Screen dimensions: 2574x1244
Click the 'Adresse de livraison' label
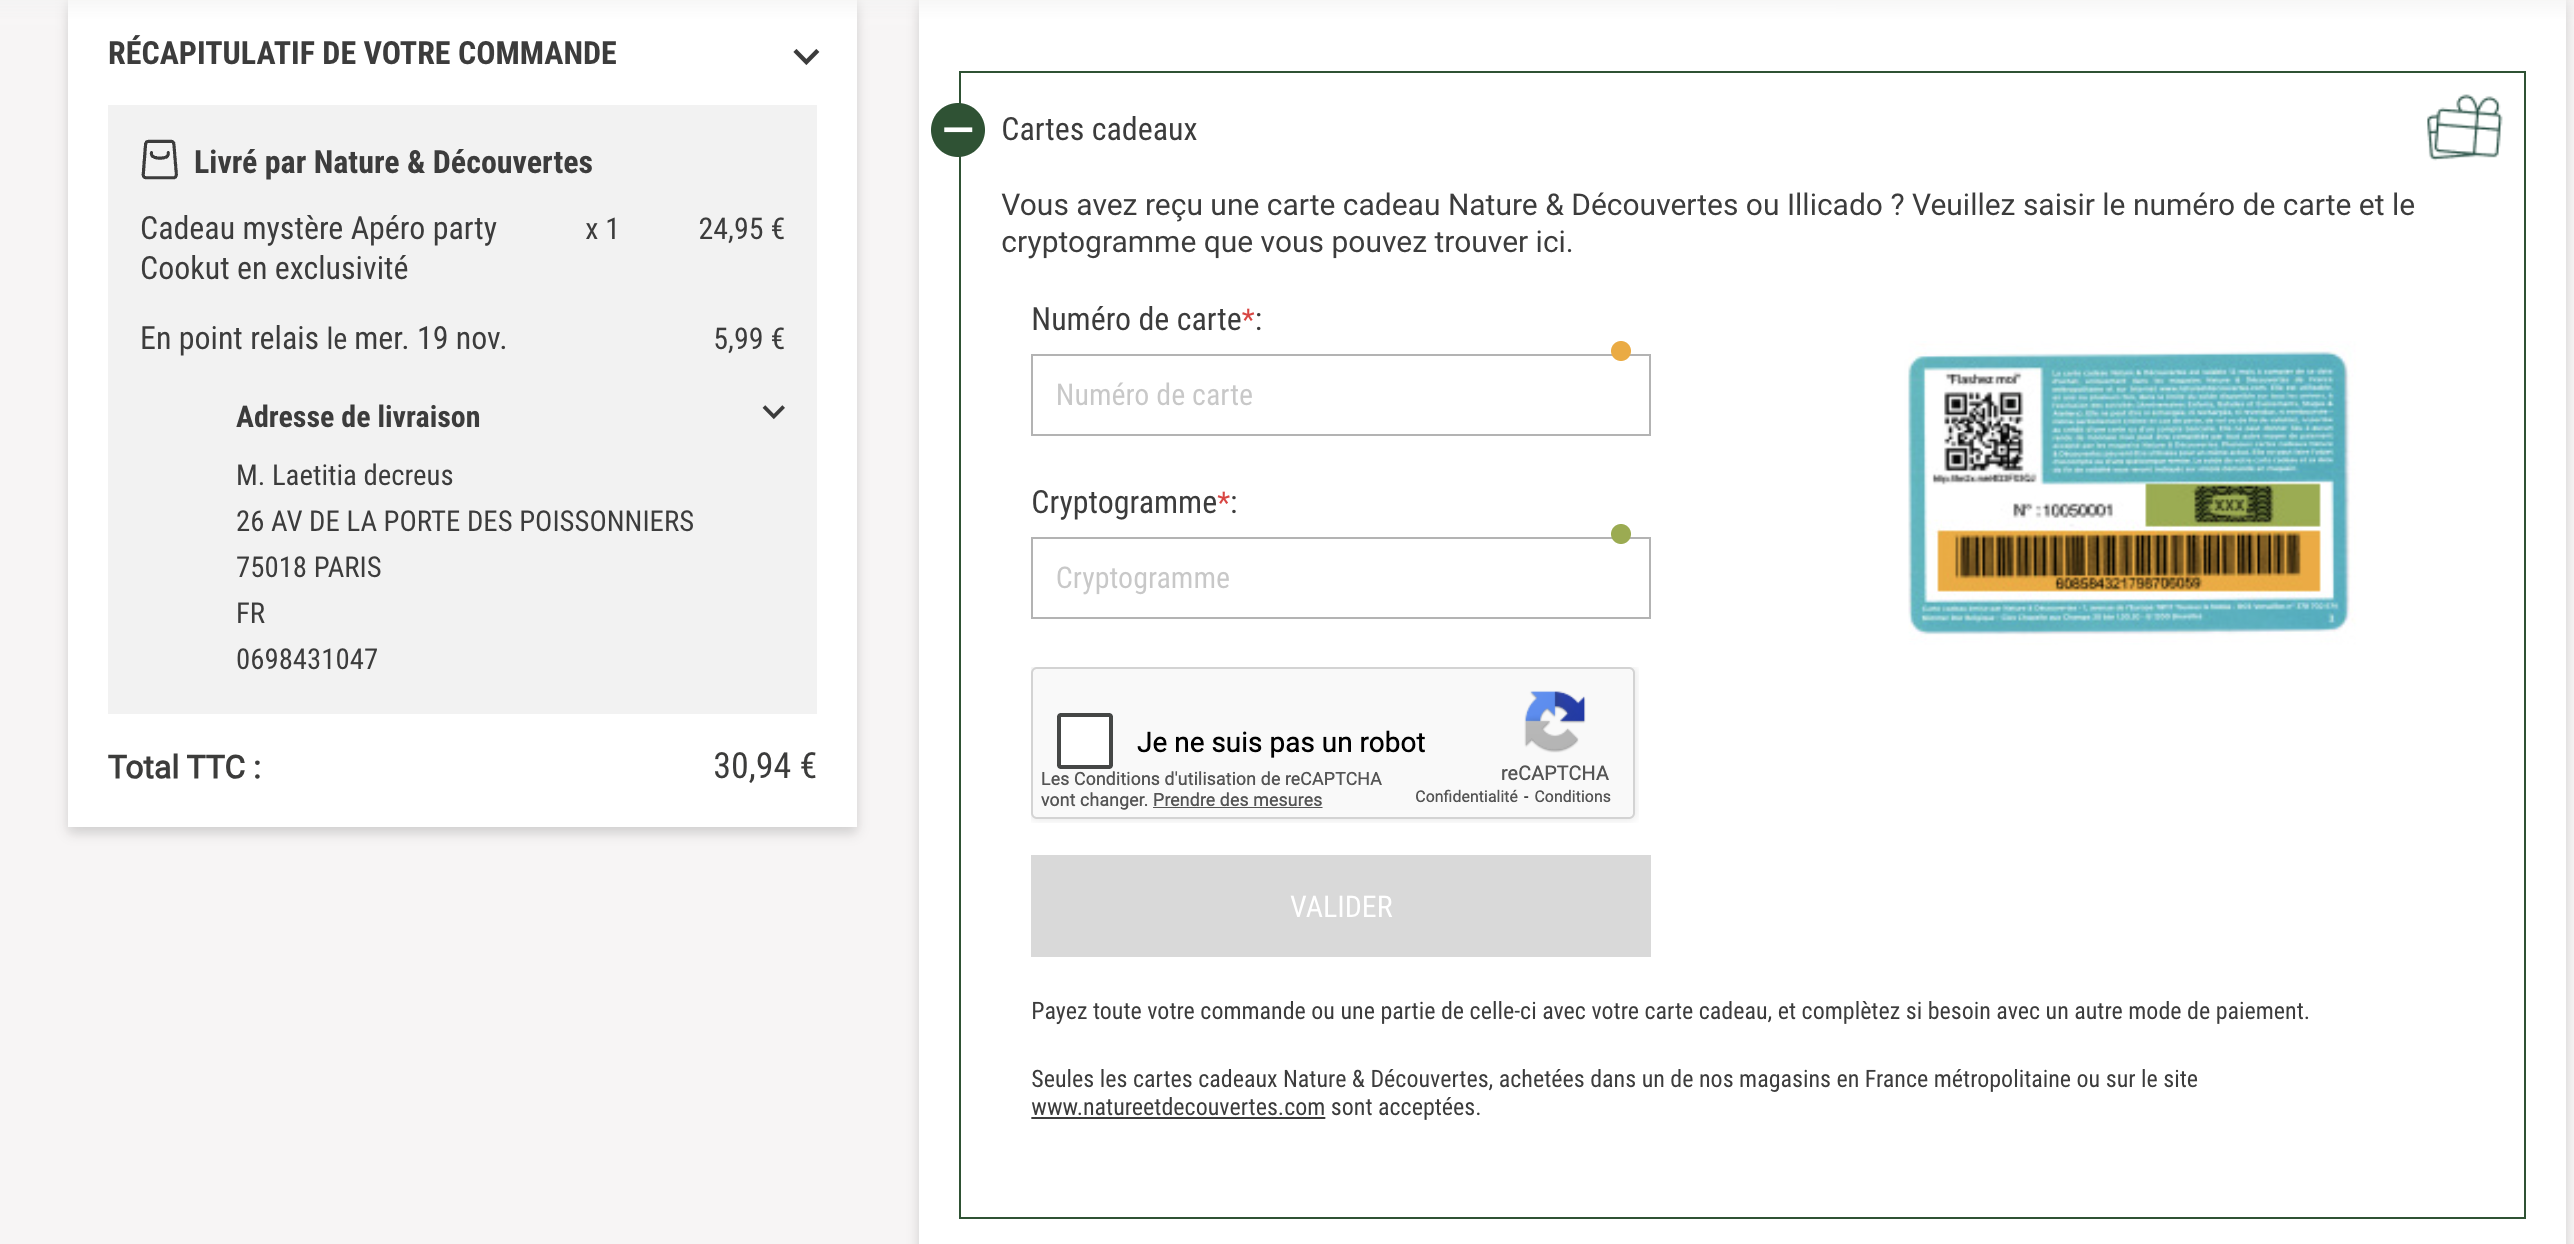tap(358, 417)
